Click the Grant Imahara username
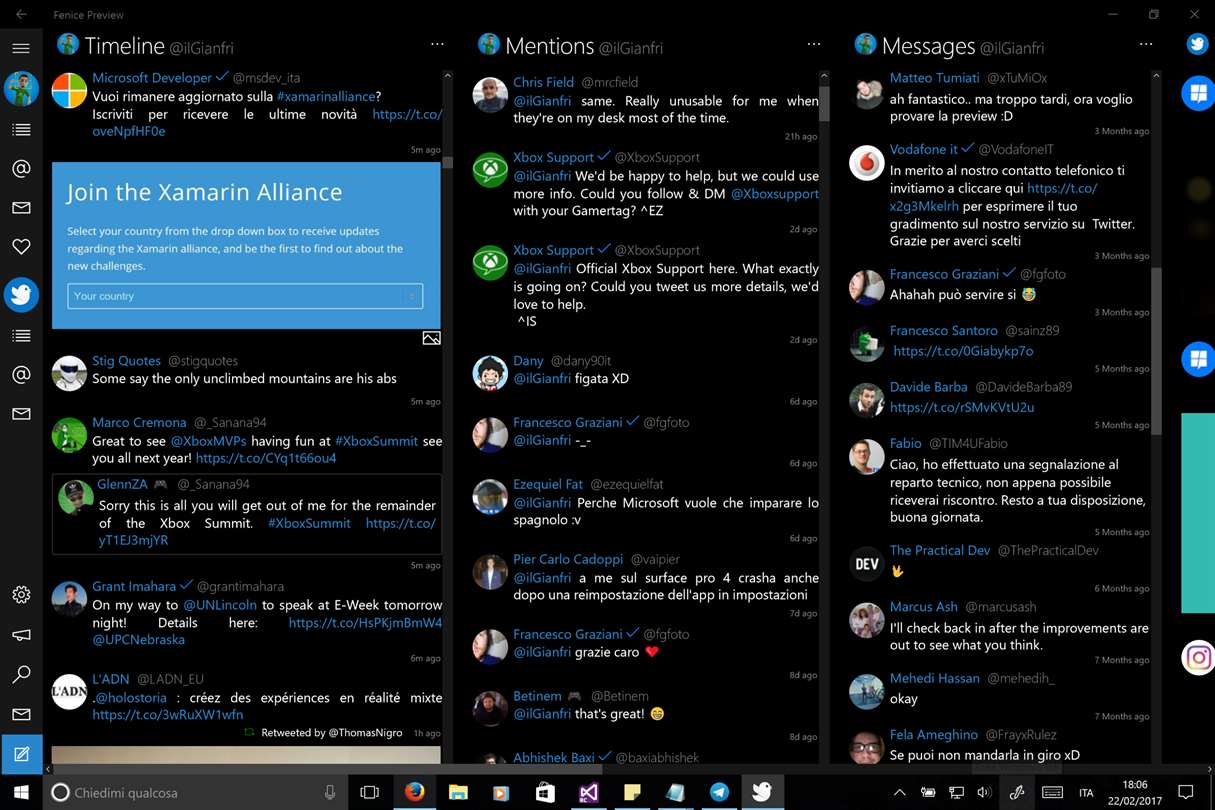 [x=135, y=586]
